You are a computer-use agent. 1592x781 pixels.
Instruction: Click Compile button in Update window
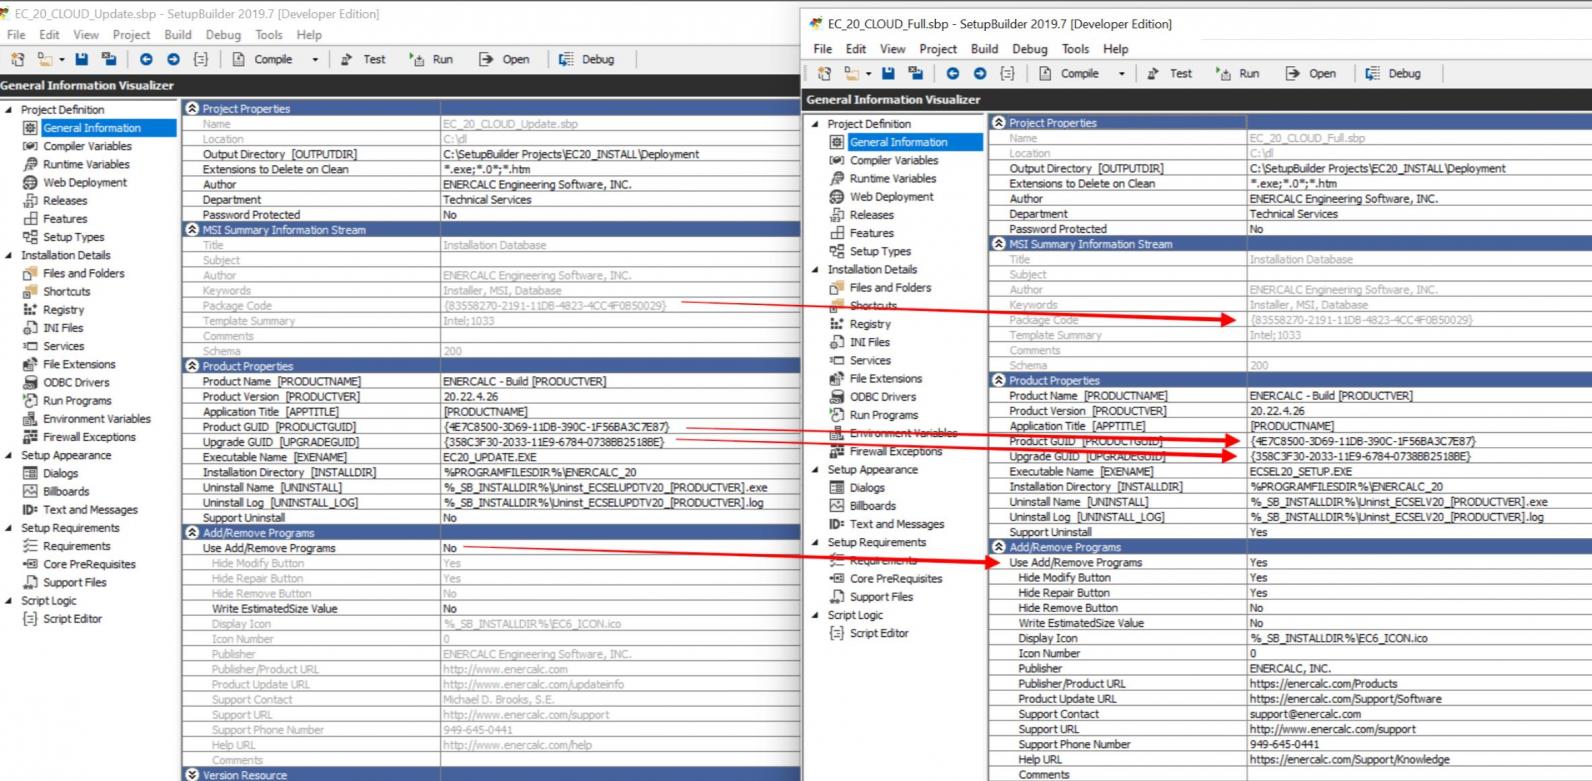263,59
